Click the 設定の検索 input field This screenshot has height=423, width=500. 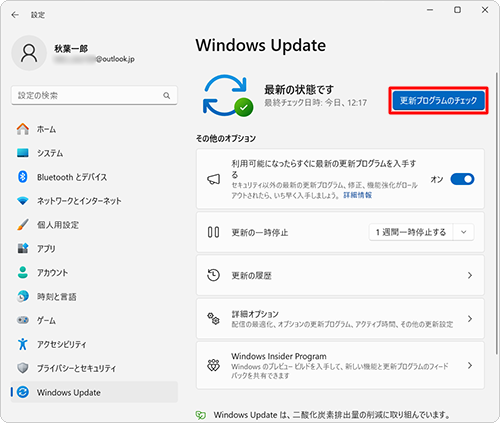(x=94, y=96)
